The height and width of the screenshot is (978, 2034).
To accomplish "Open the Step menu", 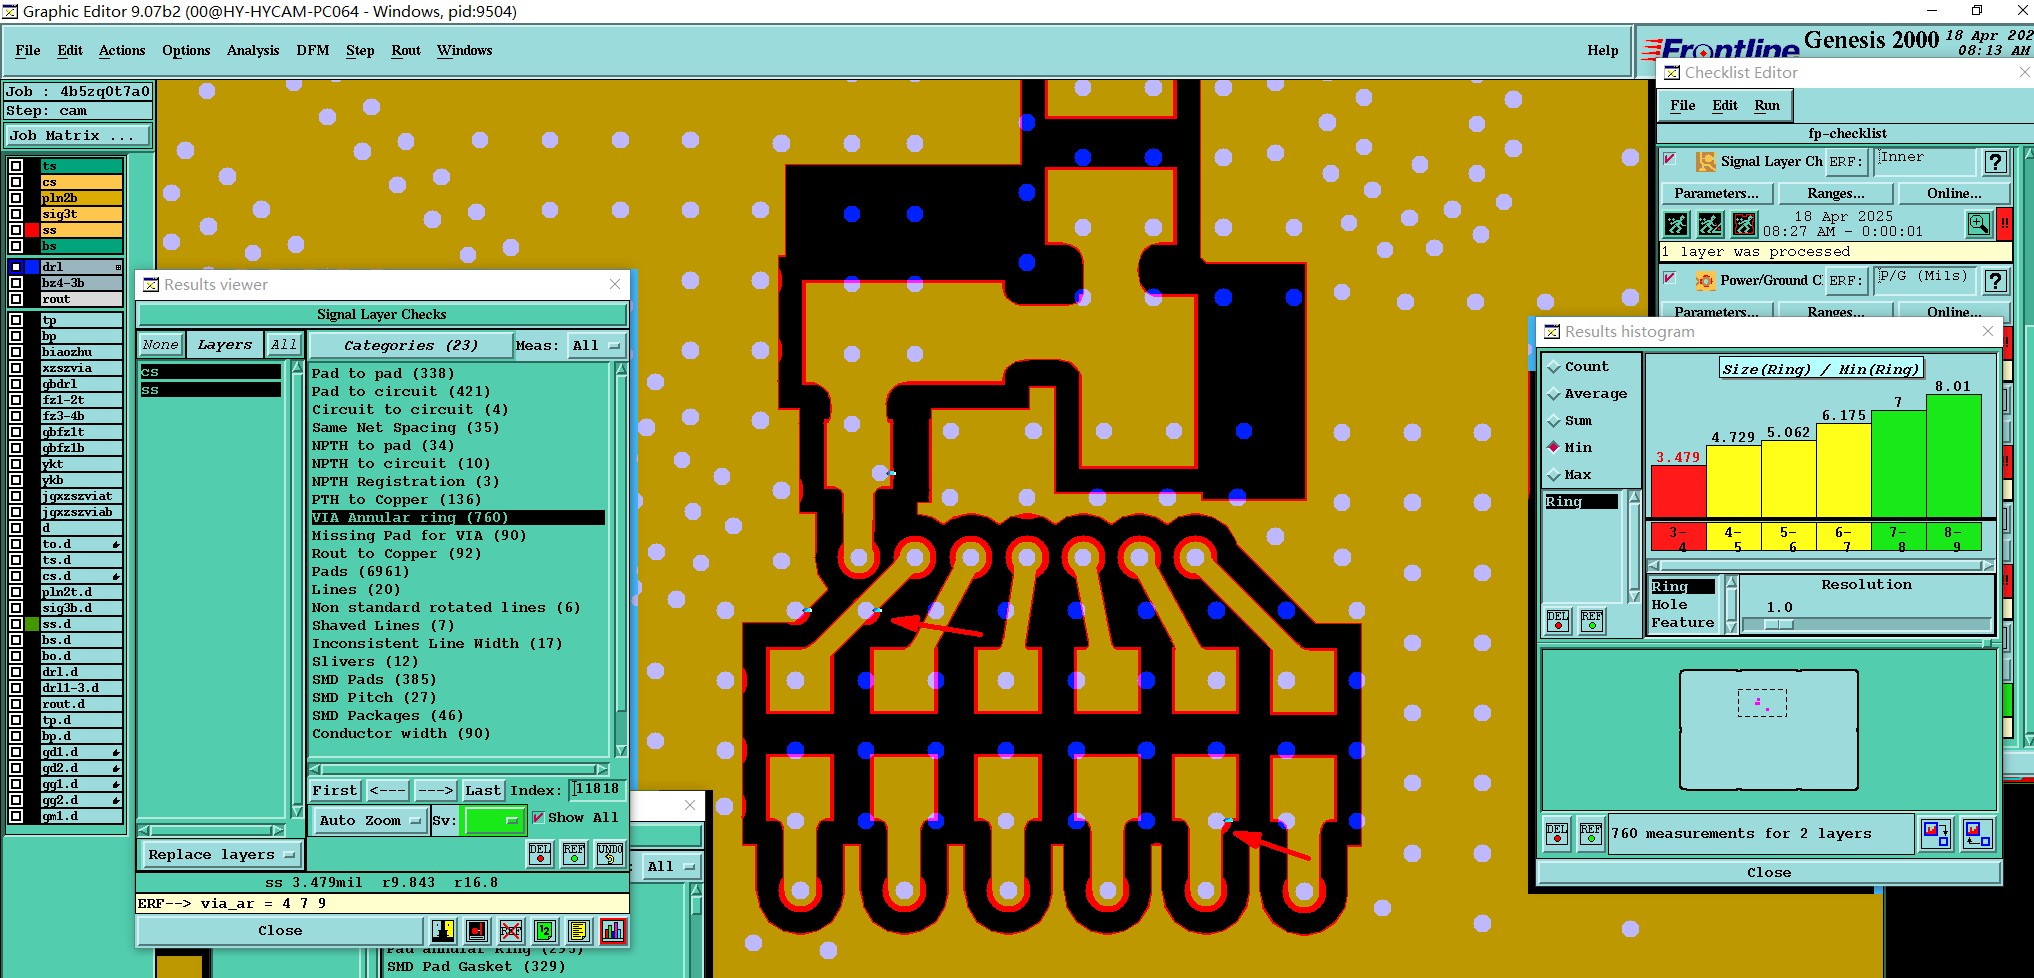I will (x=360, y=50).
